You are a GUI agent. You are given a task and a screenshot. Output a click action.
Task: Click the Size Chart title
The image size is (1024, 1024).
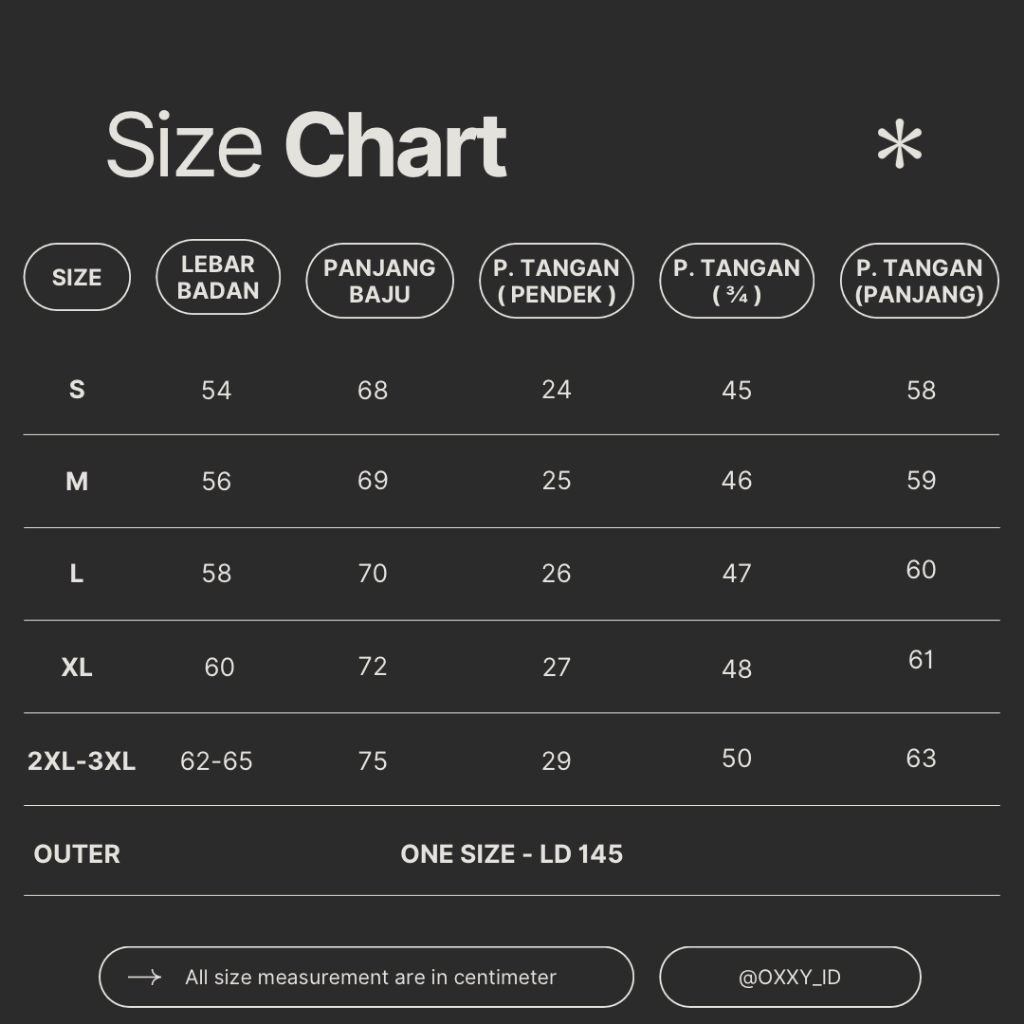pyautogui.click(x=306, y=147)
